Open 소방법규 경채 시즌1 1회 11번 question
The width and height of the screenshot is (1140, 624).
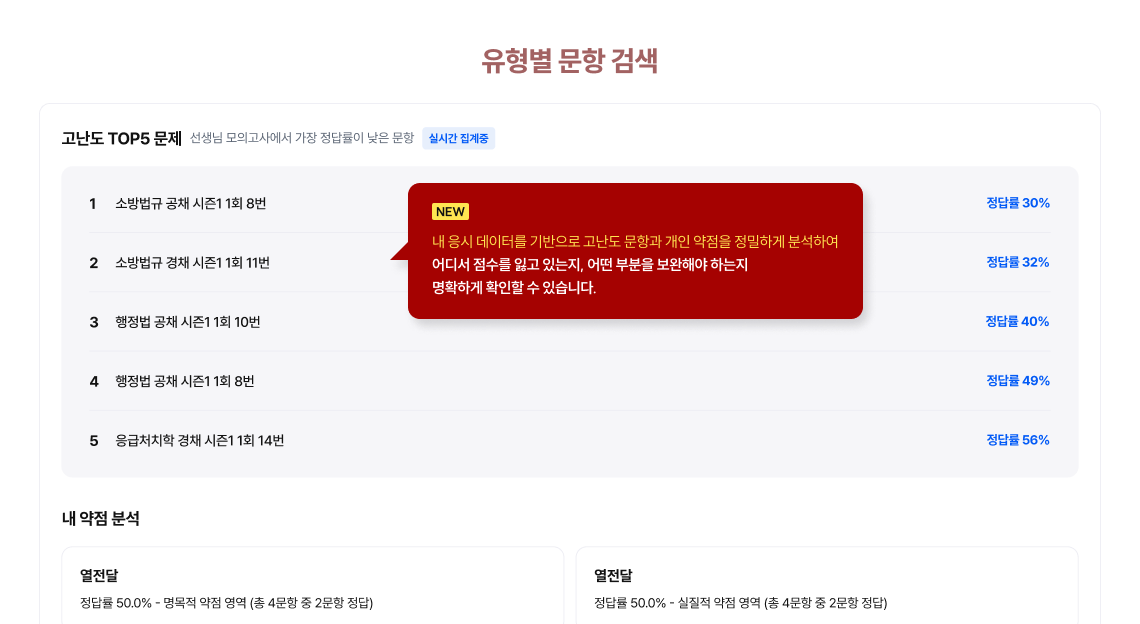(192, 263)
